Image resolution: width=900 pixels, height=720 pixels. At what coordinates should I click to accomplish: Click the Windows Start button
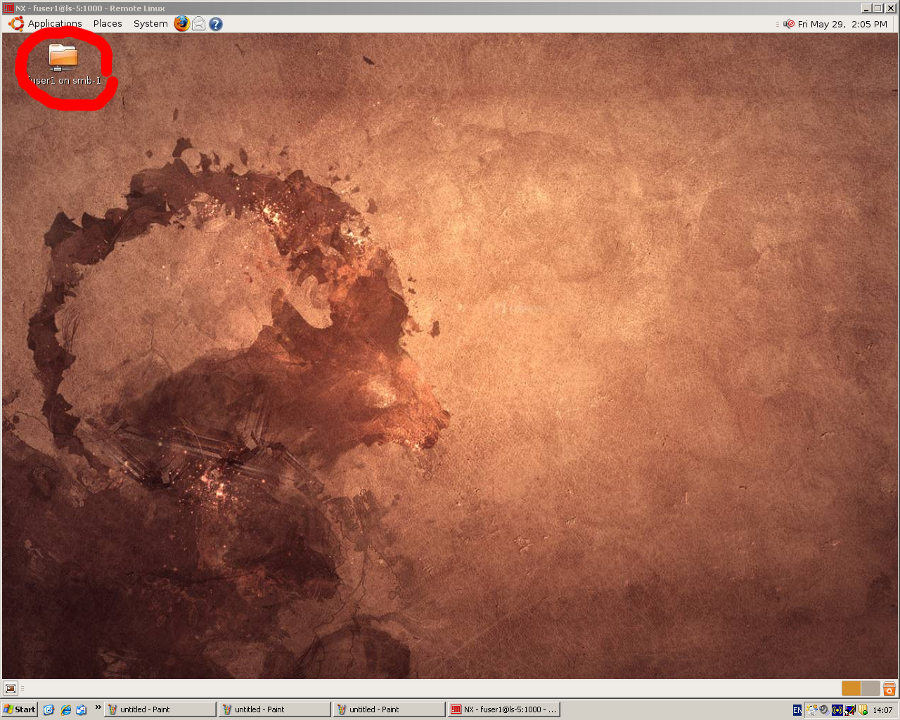tap(20, 709)
